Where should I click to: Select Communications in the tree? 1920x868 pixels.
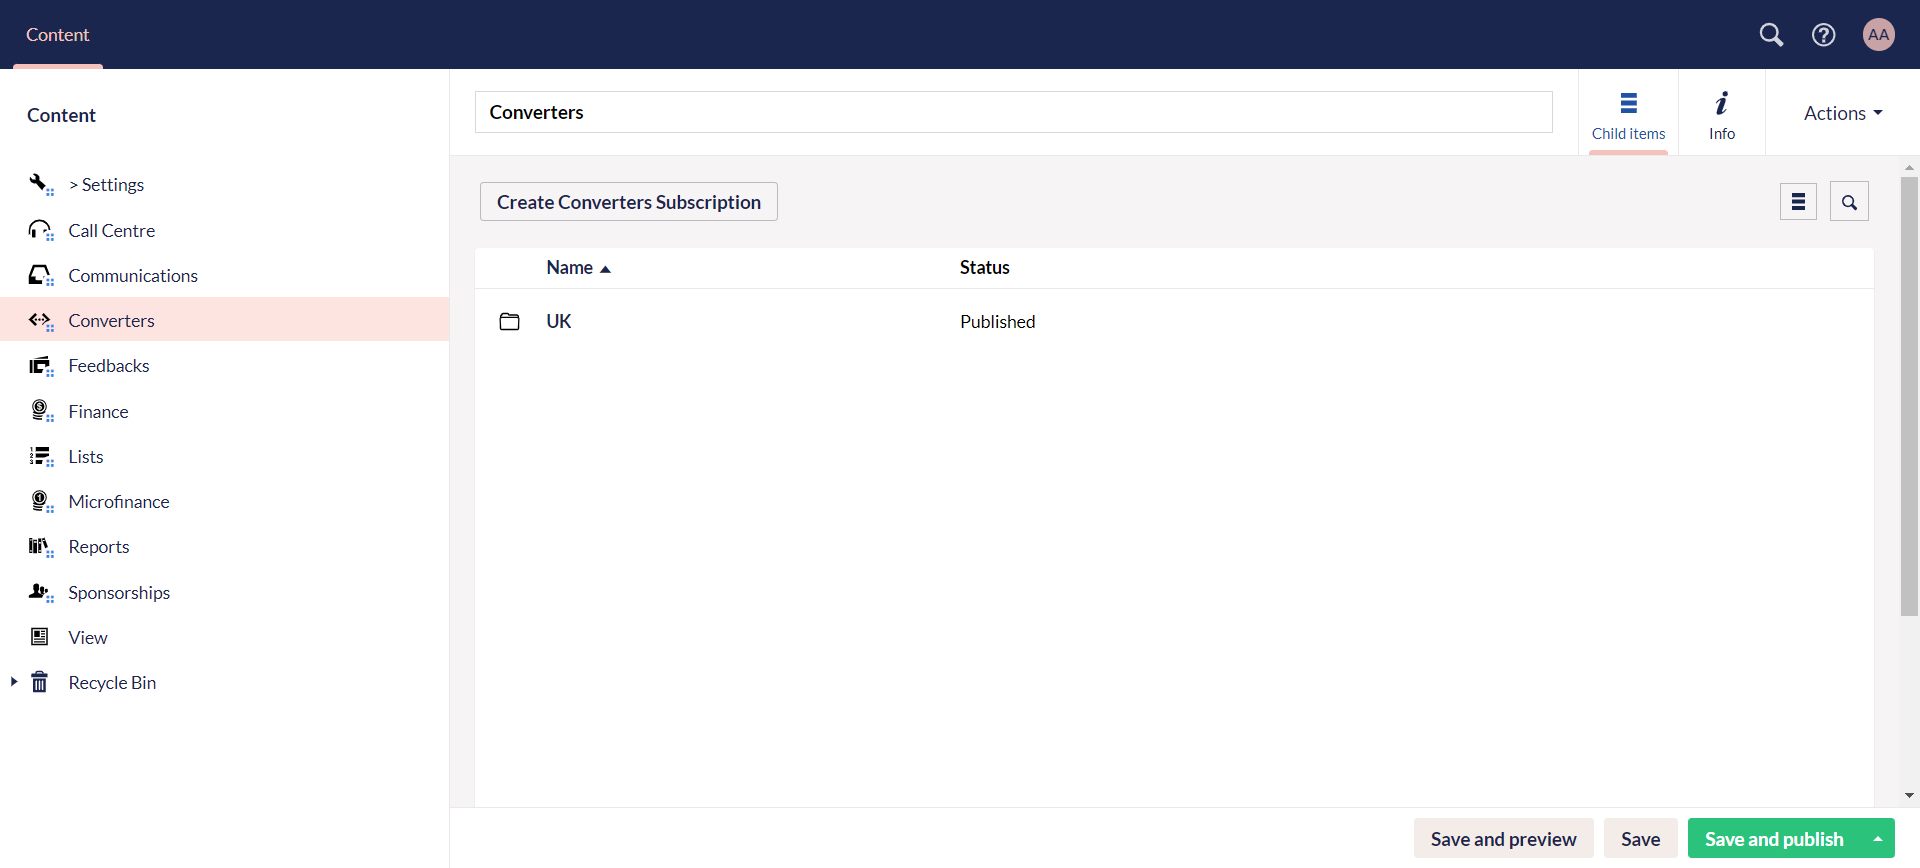(133, 275)
